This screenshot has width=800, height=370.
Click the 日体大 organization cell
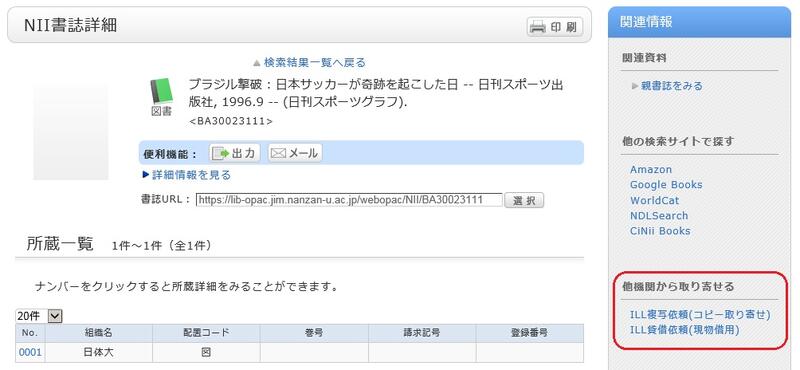tap(98, 352)
